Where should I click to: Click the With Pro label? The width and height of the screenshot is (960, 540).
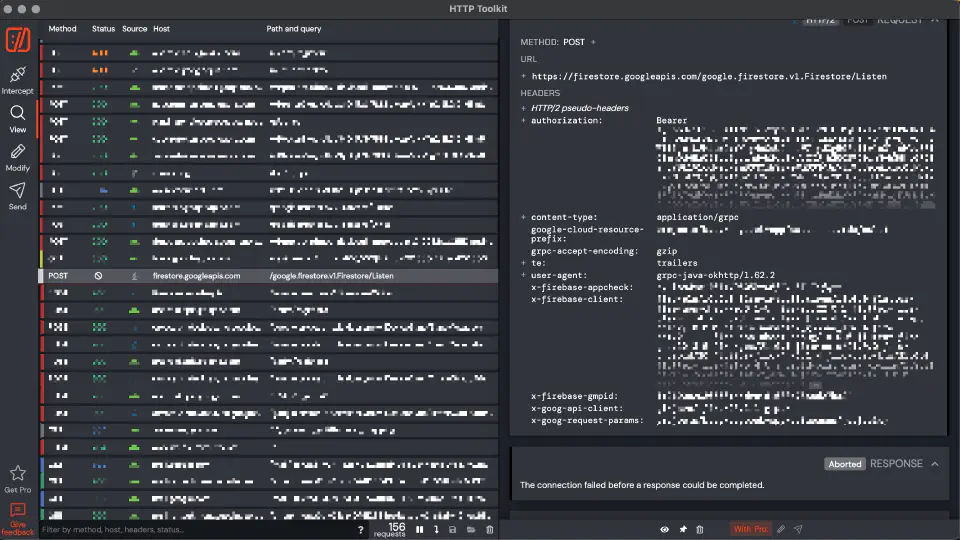(751, 529)
